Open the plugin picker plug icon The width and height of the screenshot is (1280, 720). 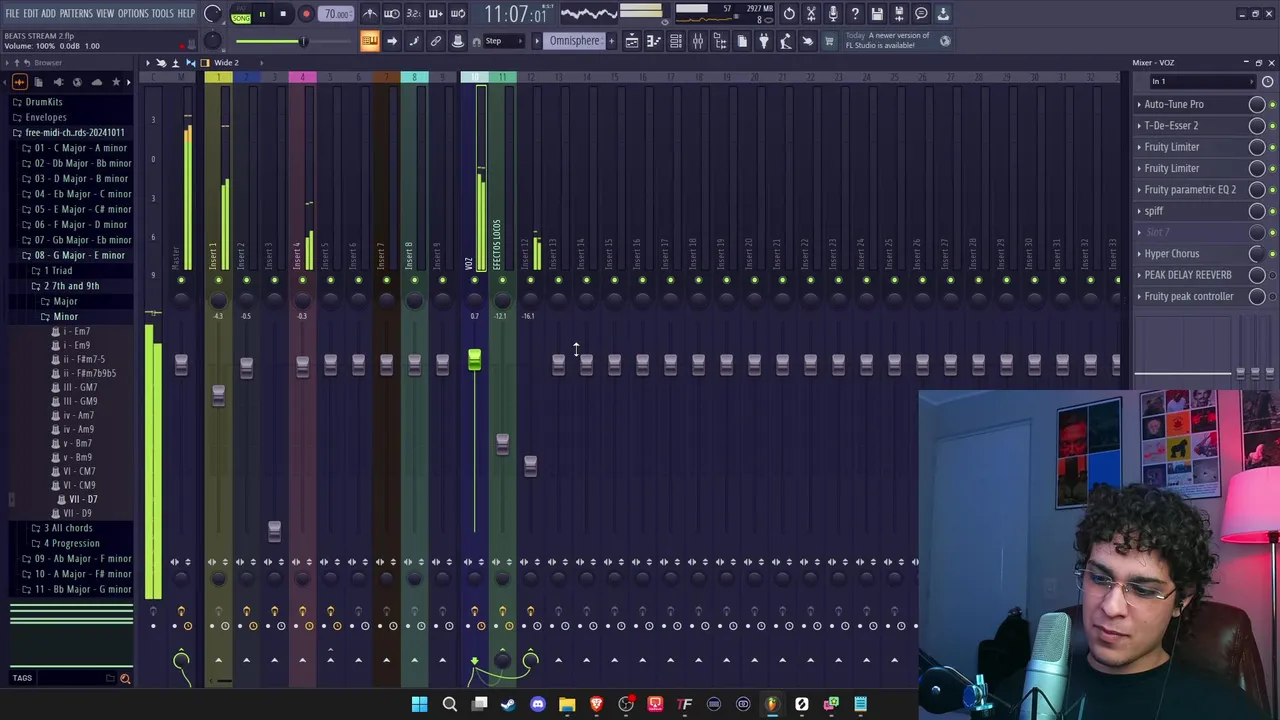(x=764, y=41)
